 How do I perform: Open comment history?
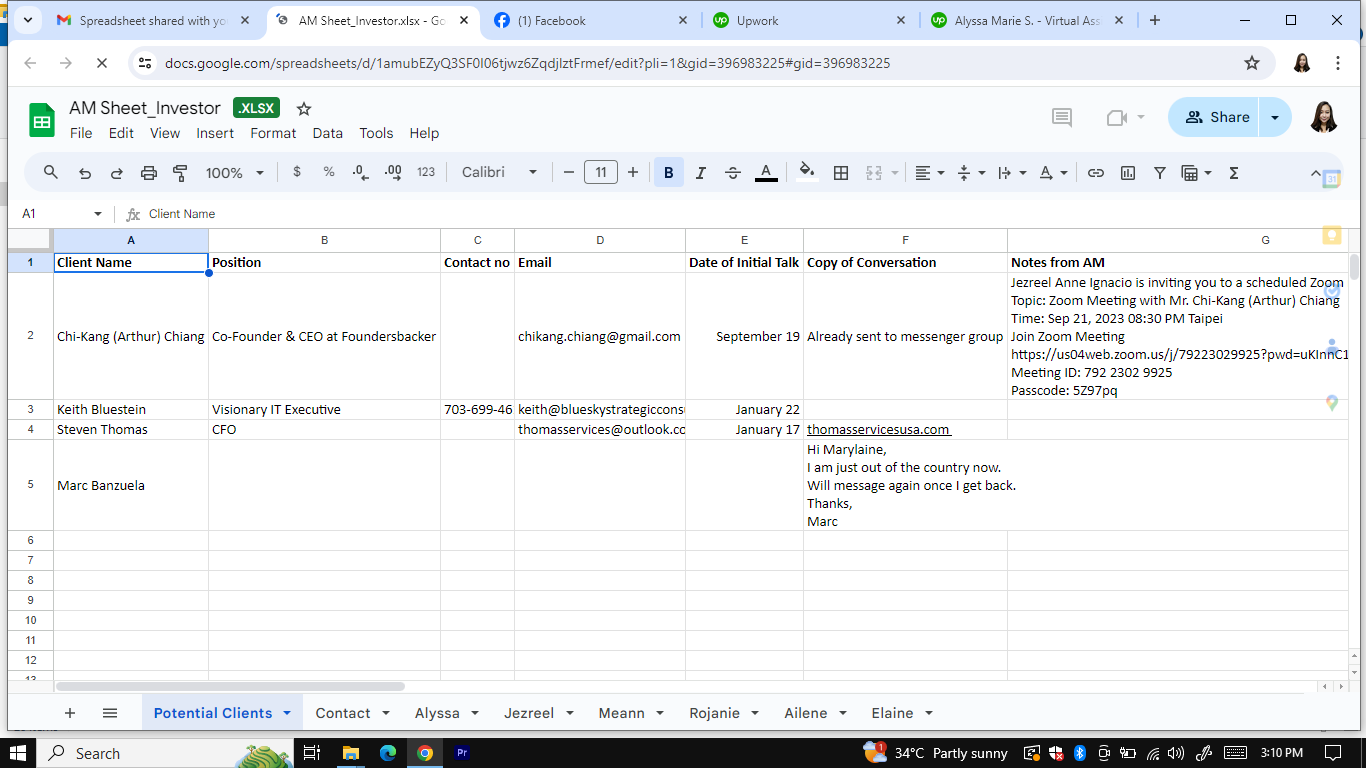[1062, 118]
